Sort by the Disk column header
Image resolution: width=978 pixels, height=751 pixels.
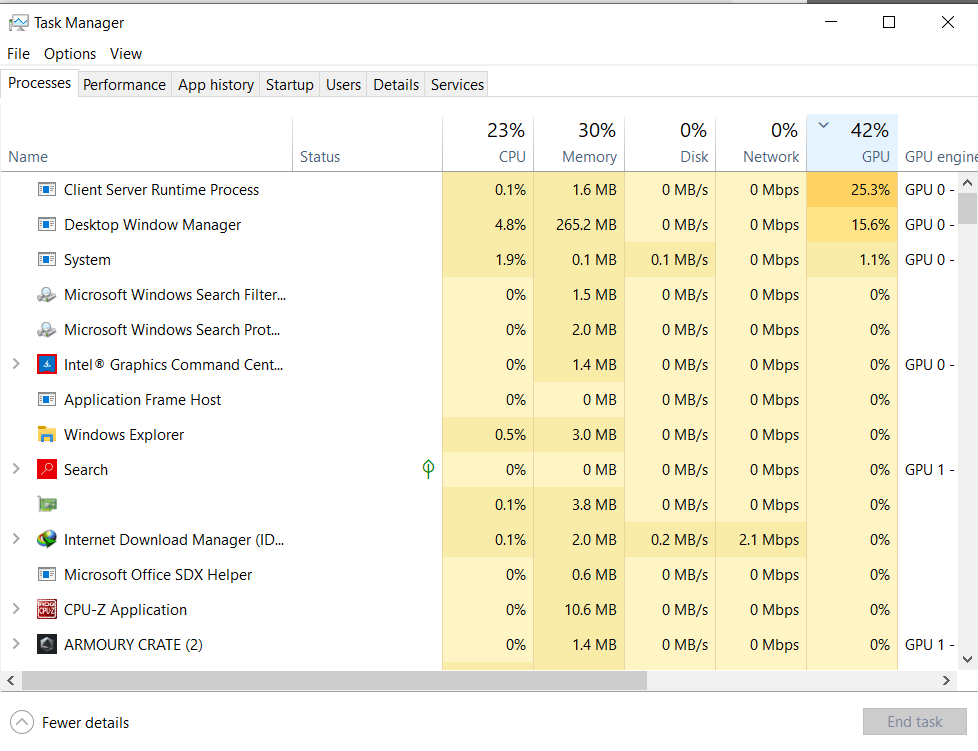click(671, 143)
